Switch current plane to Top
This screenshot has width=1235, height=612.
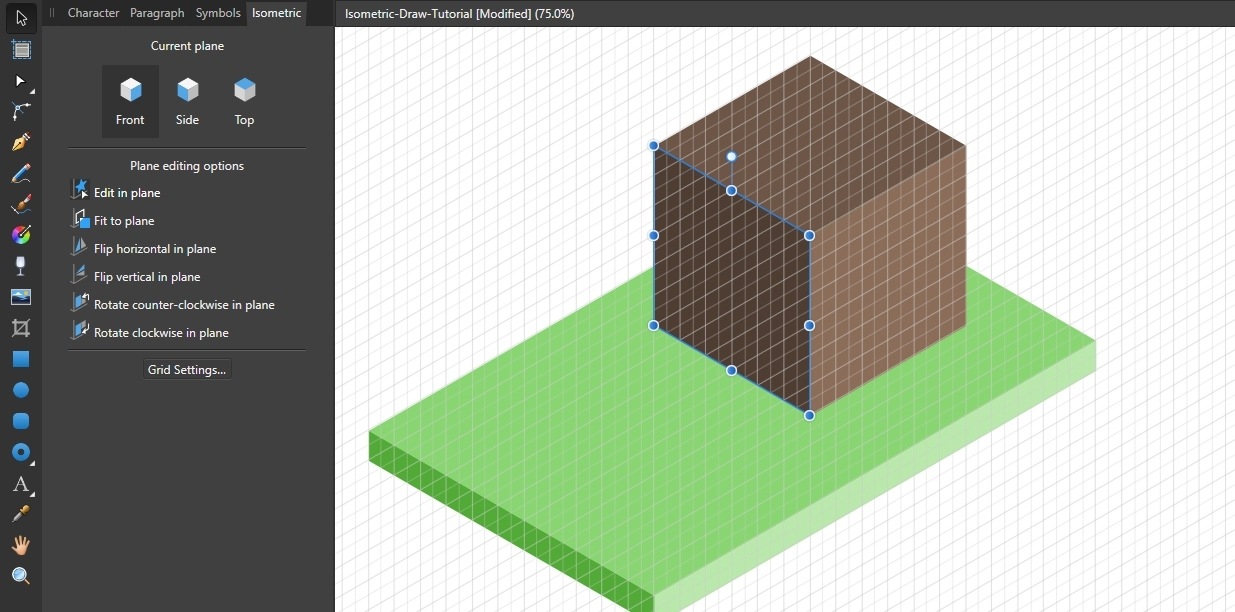click(244, 100)
